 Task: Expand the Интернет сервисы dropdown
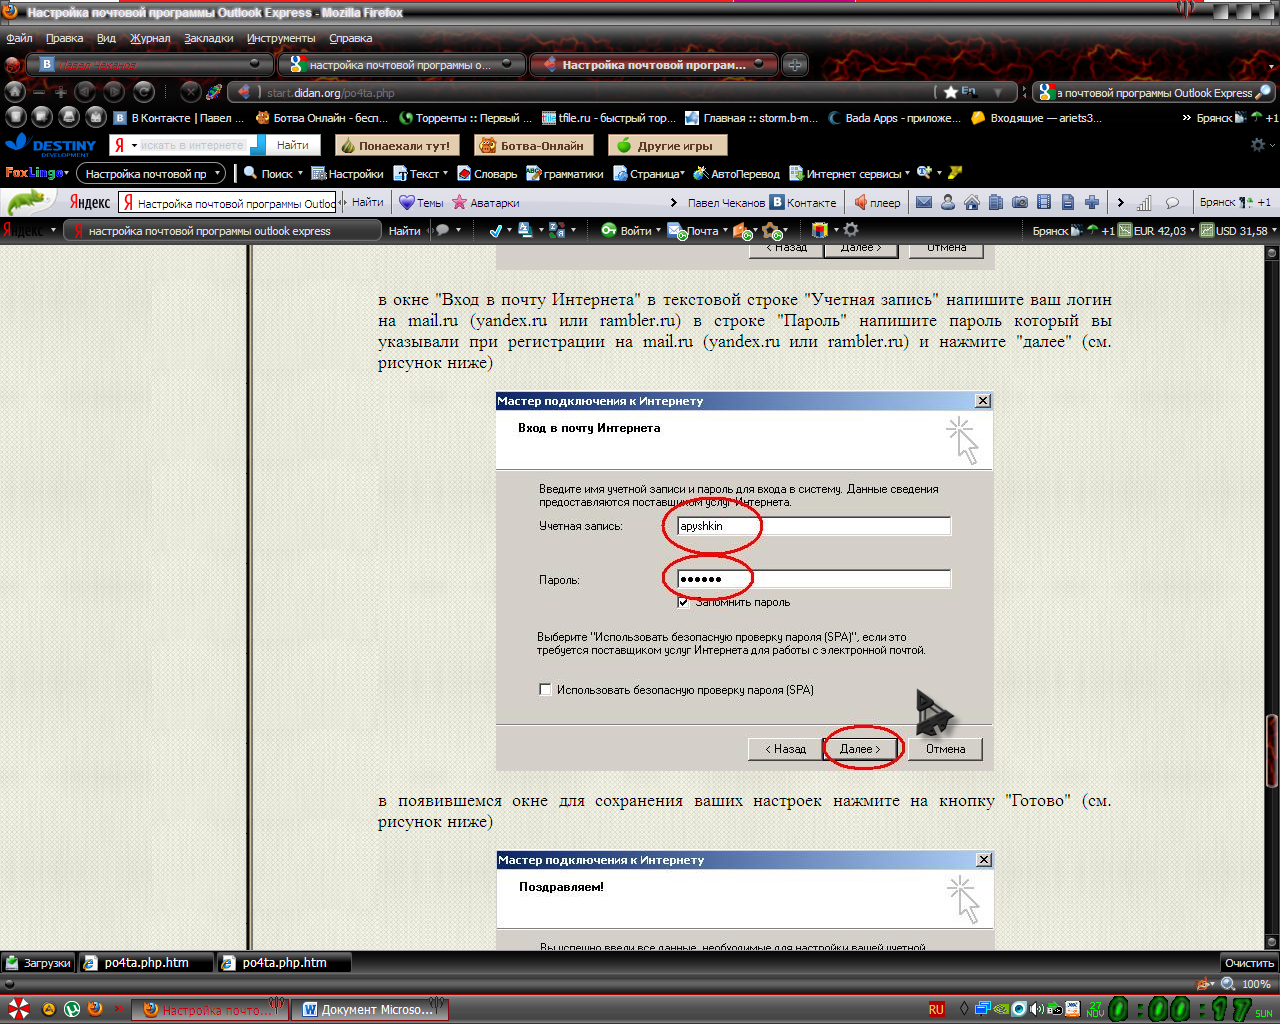click(x=907, y=173)
